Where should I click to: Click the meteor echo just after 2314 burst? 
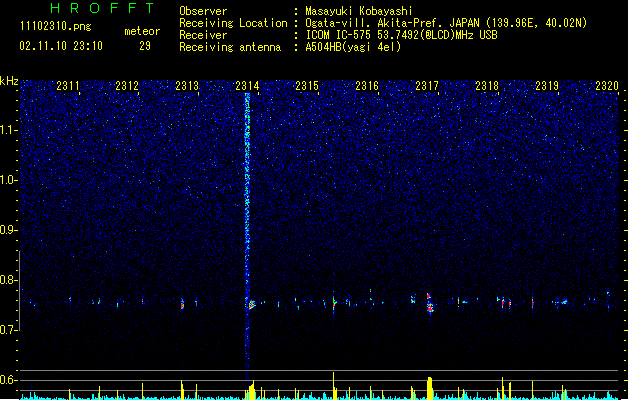[252, 305]
